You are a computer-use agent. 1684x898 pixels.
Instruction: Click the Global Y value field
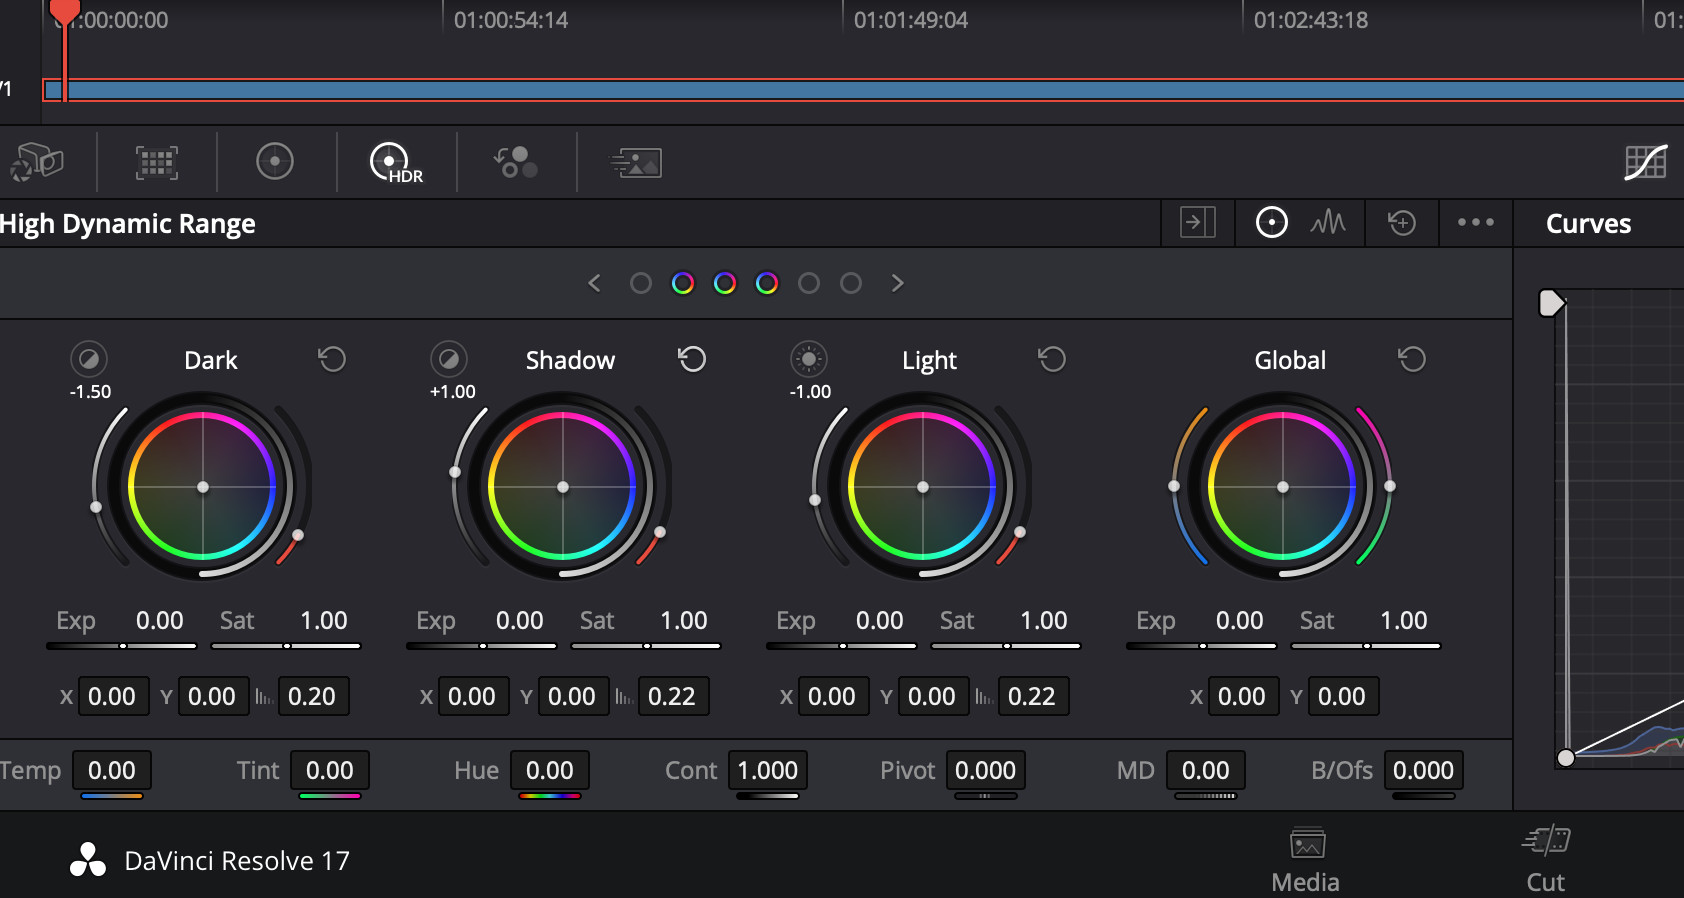(x=1342, y=696)
